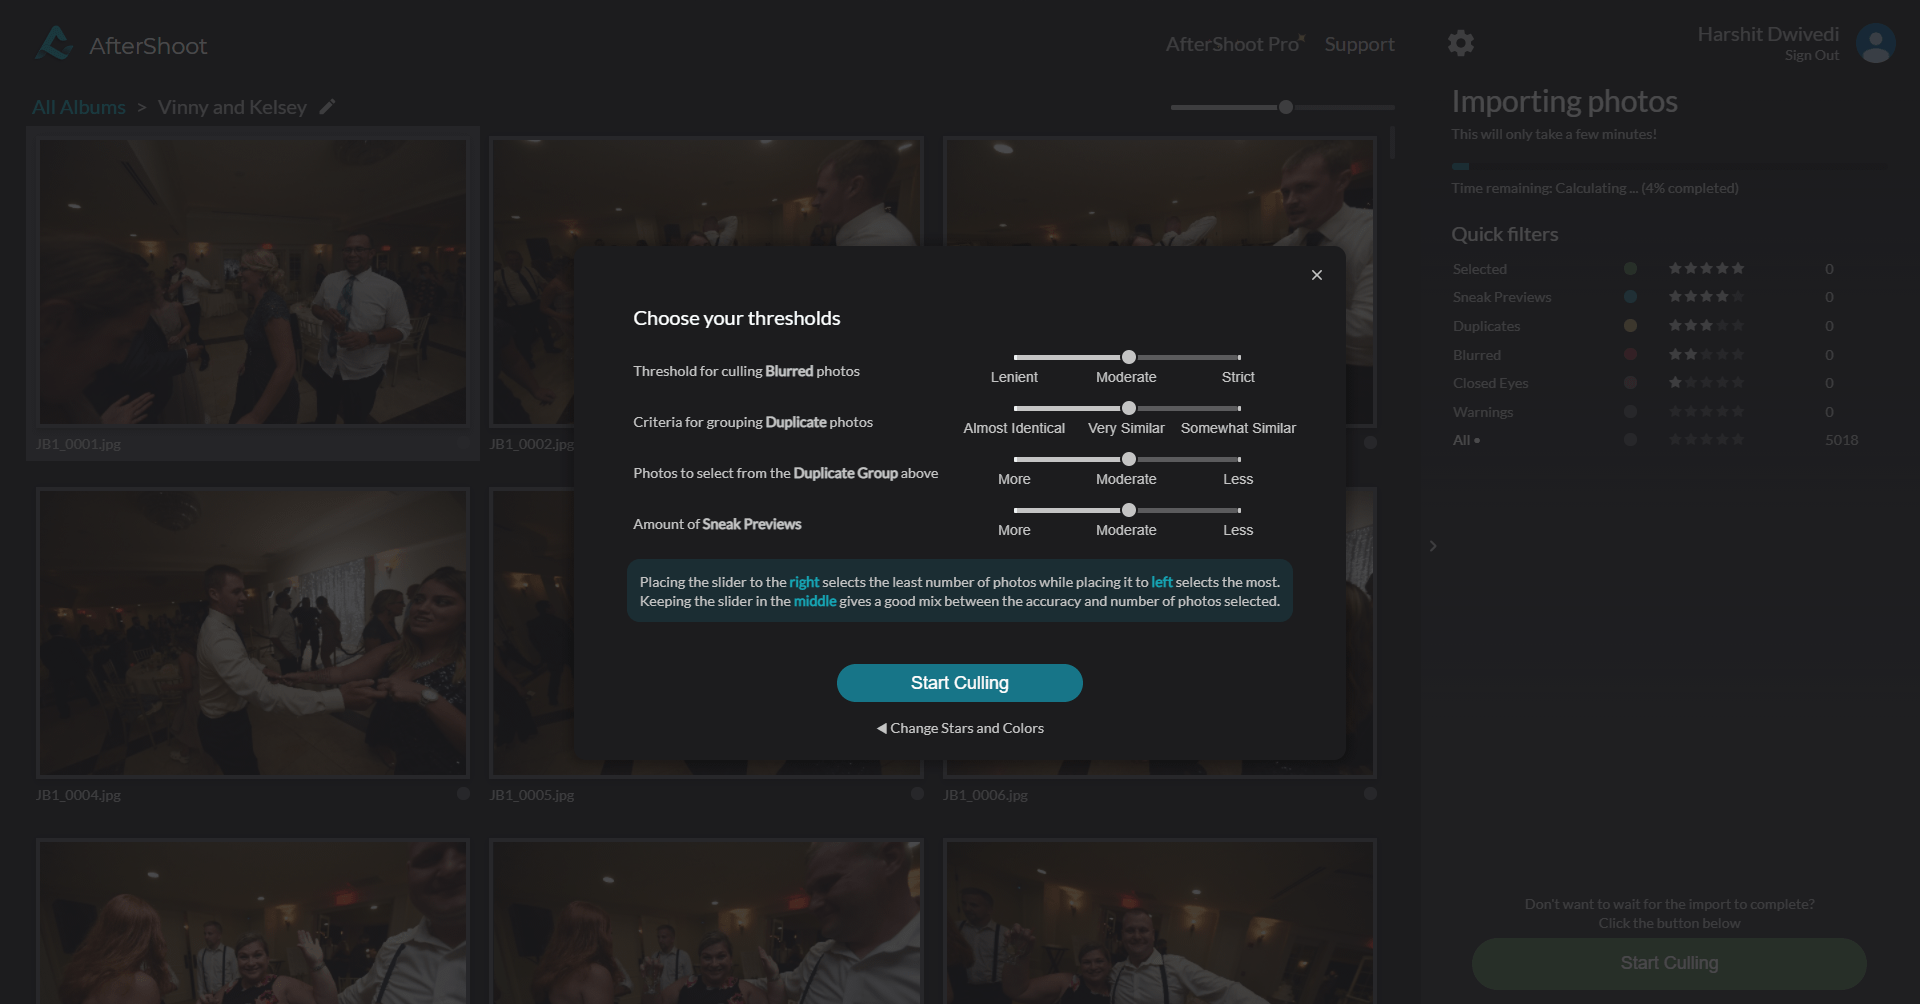Adjust the Blurred photos threshold slider

point(1127,357)
